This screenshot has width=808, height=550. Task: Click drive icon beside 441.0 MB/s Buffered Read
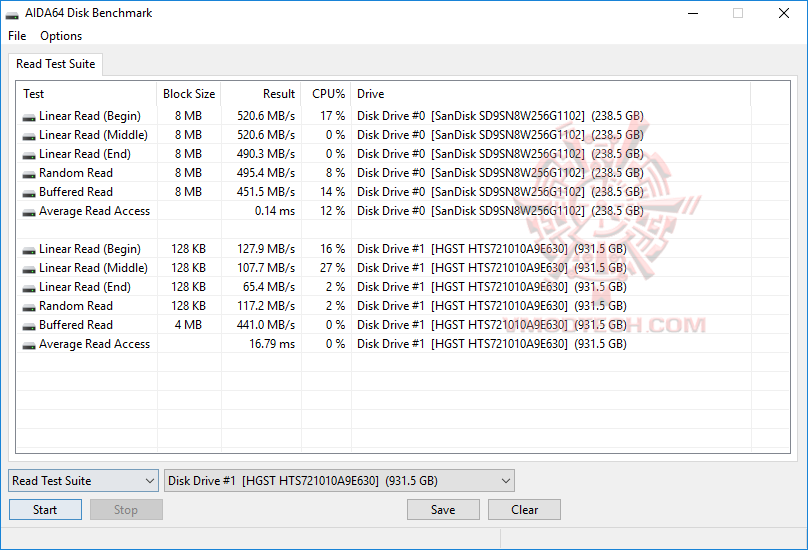tap(29, 327)
